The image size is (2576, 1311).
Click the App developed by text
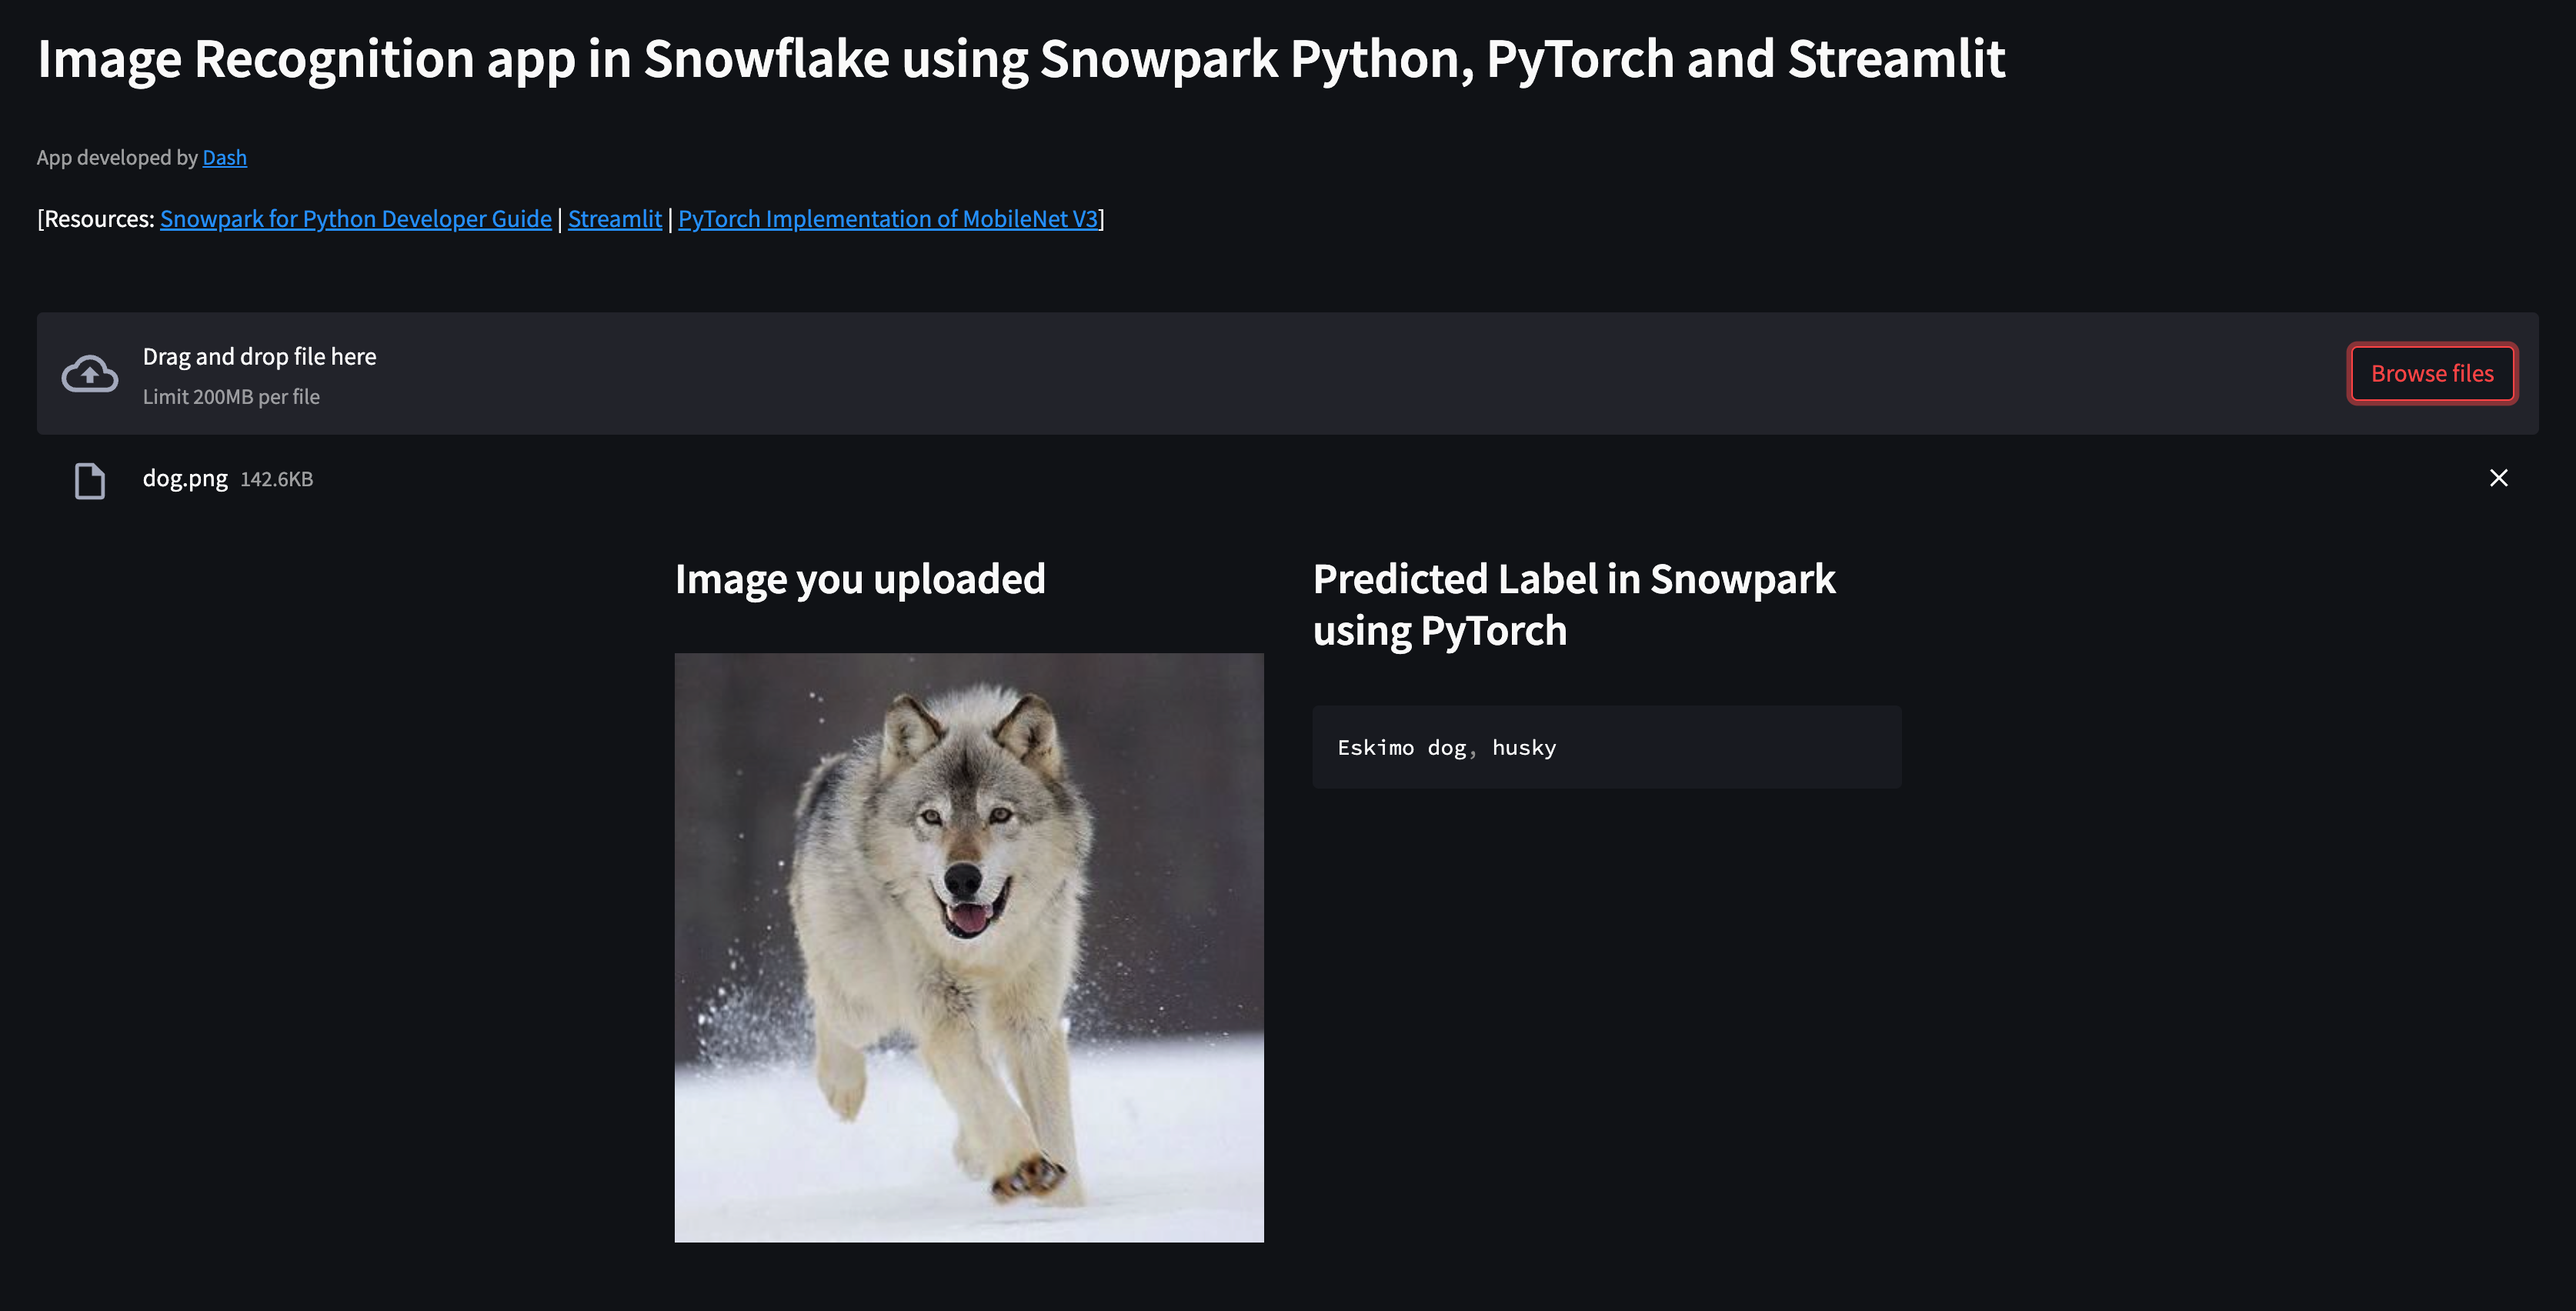pyautogui.click(x=118, y=157)
